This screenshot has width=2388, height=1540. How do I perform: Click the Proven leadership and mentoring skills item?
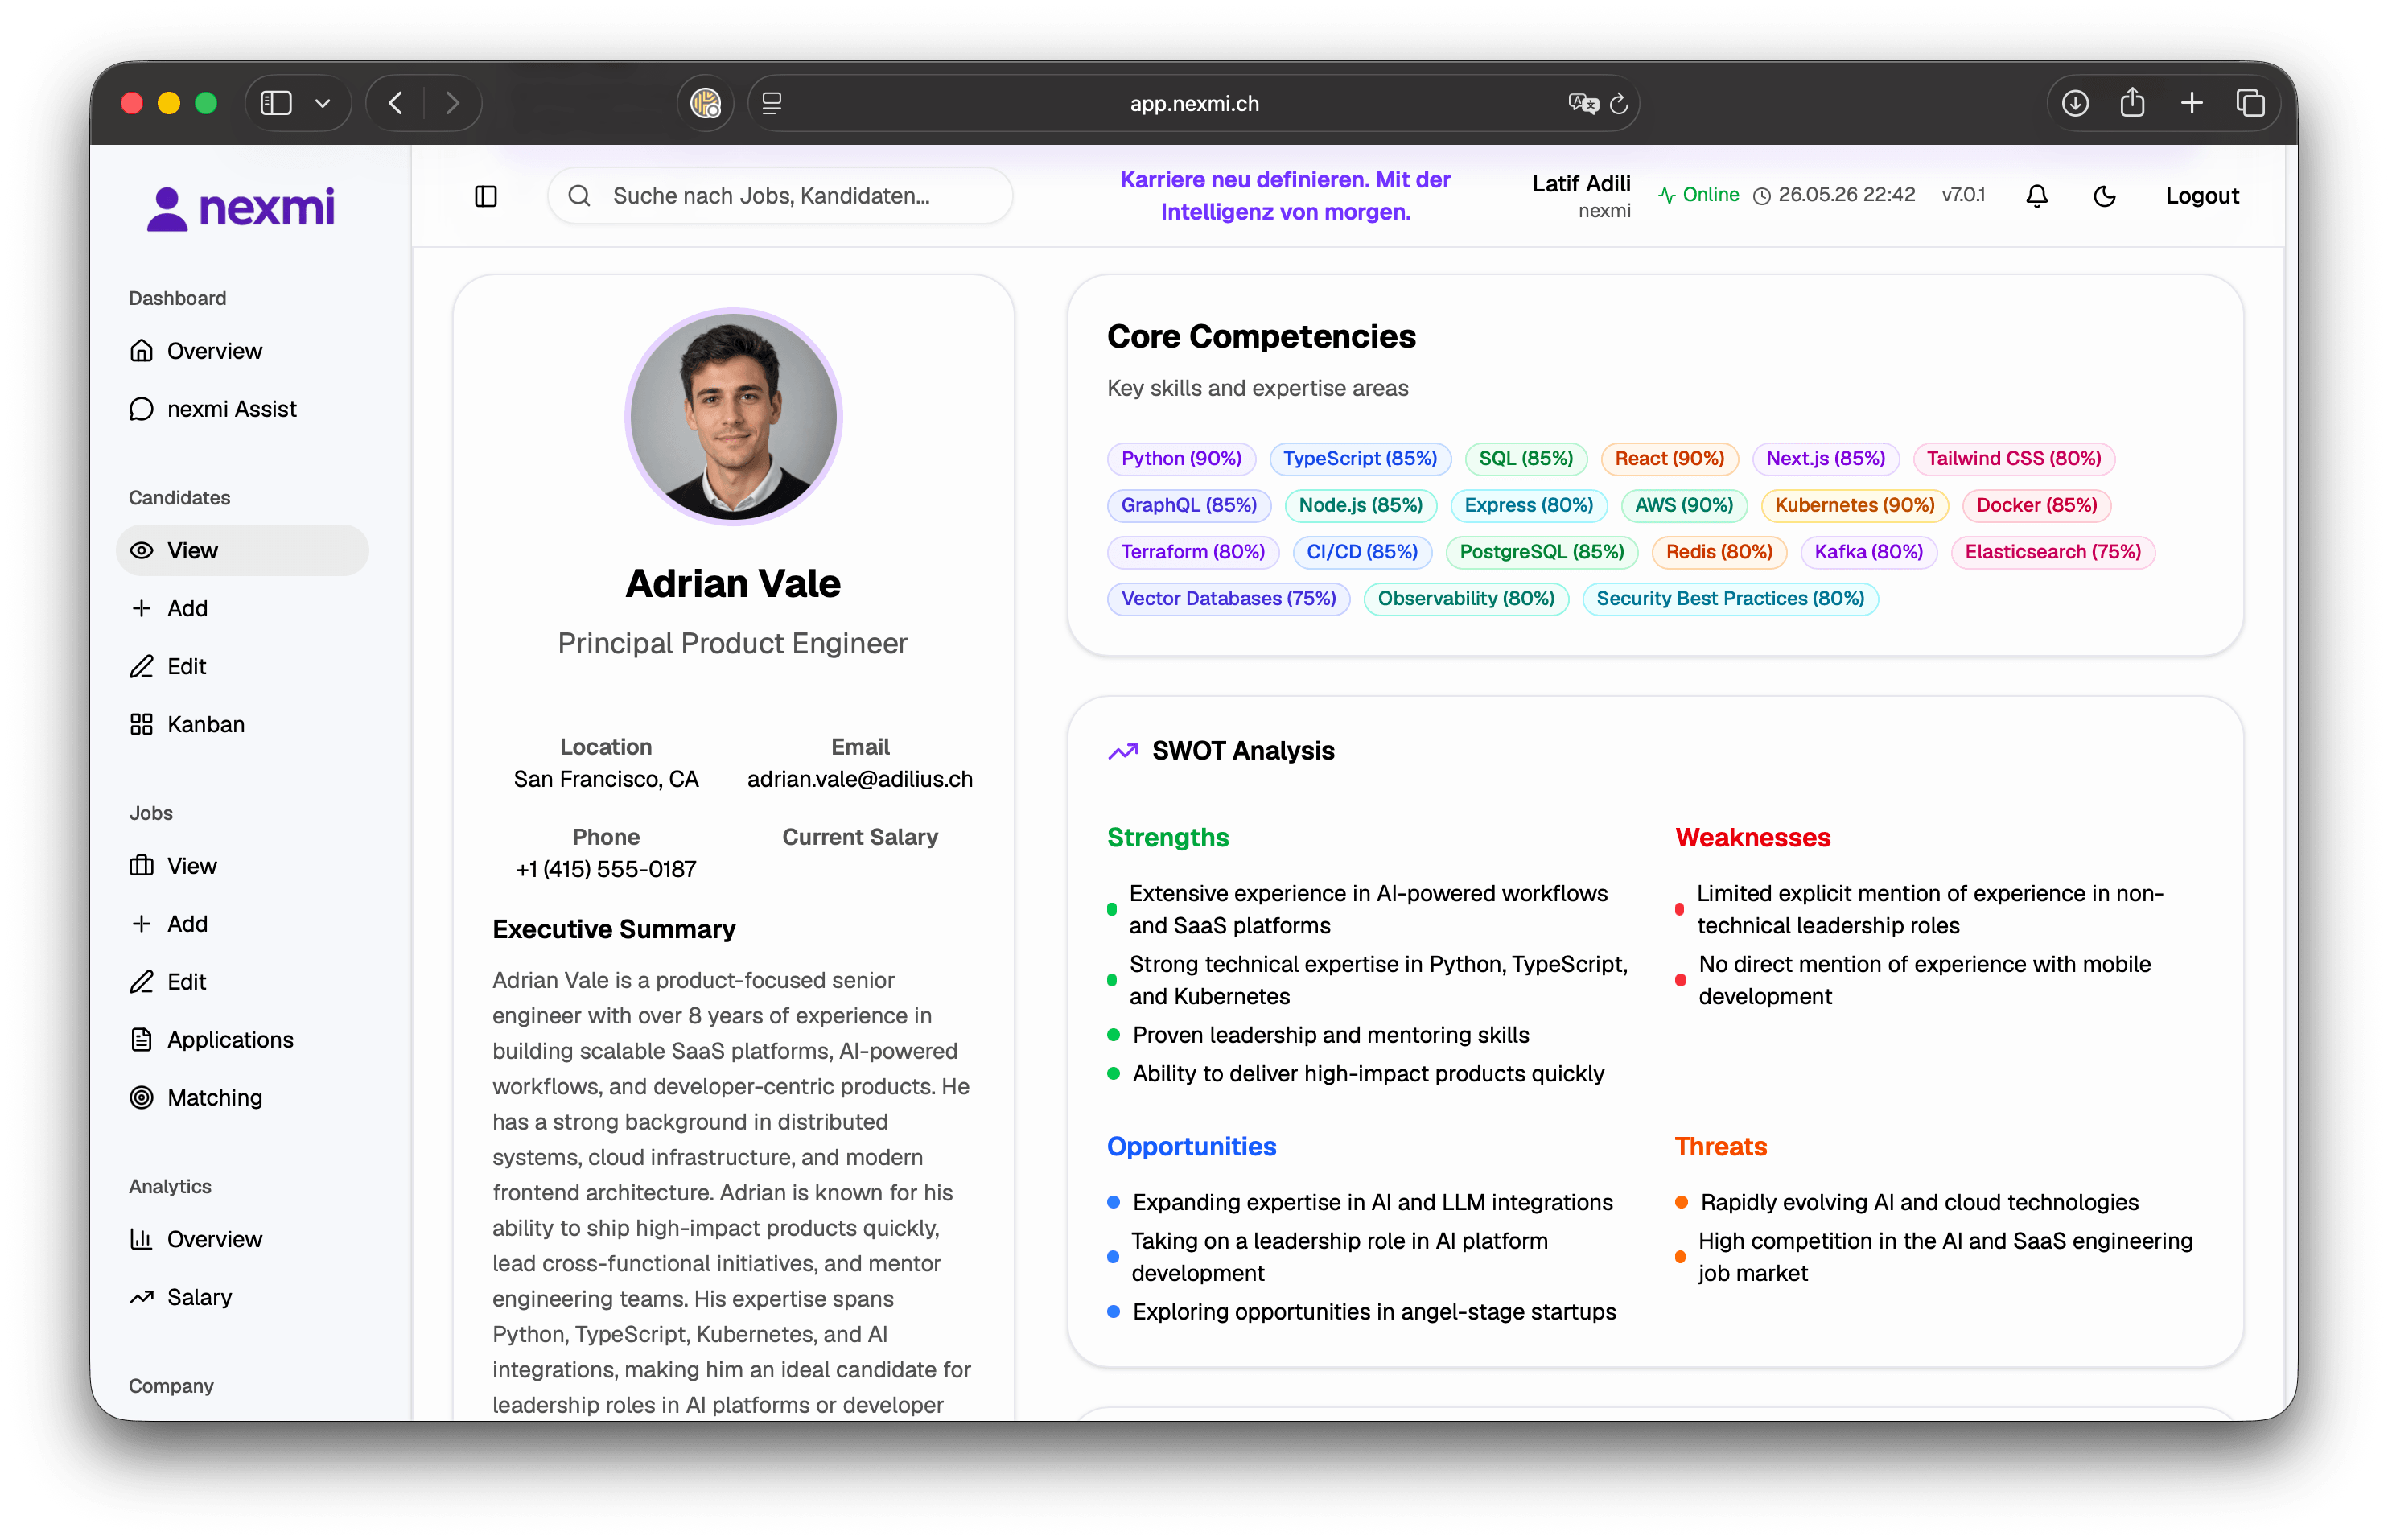pyautogui.click(x=1330, y=1035)
